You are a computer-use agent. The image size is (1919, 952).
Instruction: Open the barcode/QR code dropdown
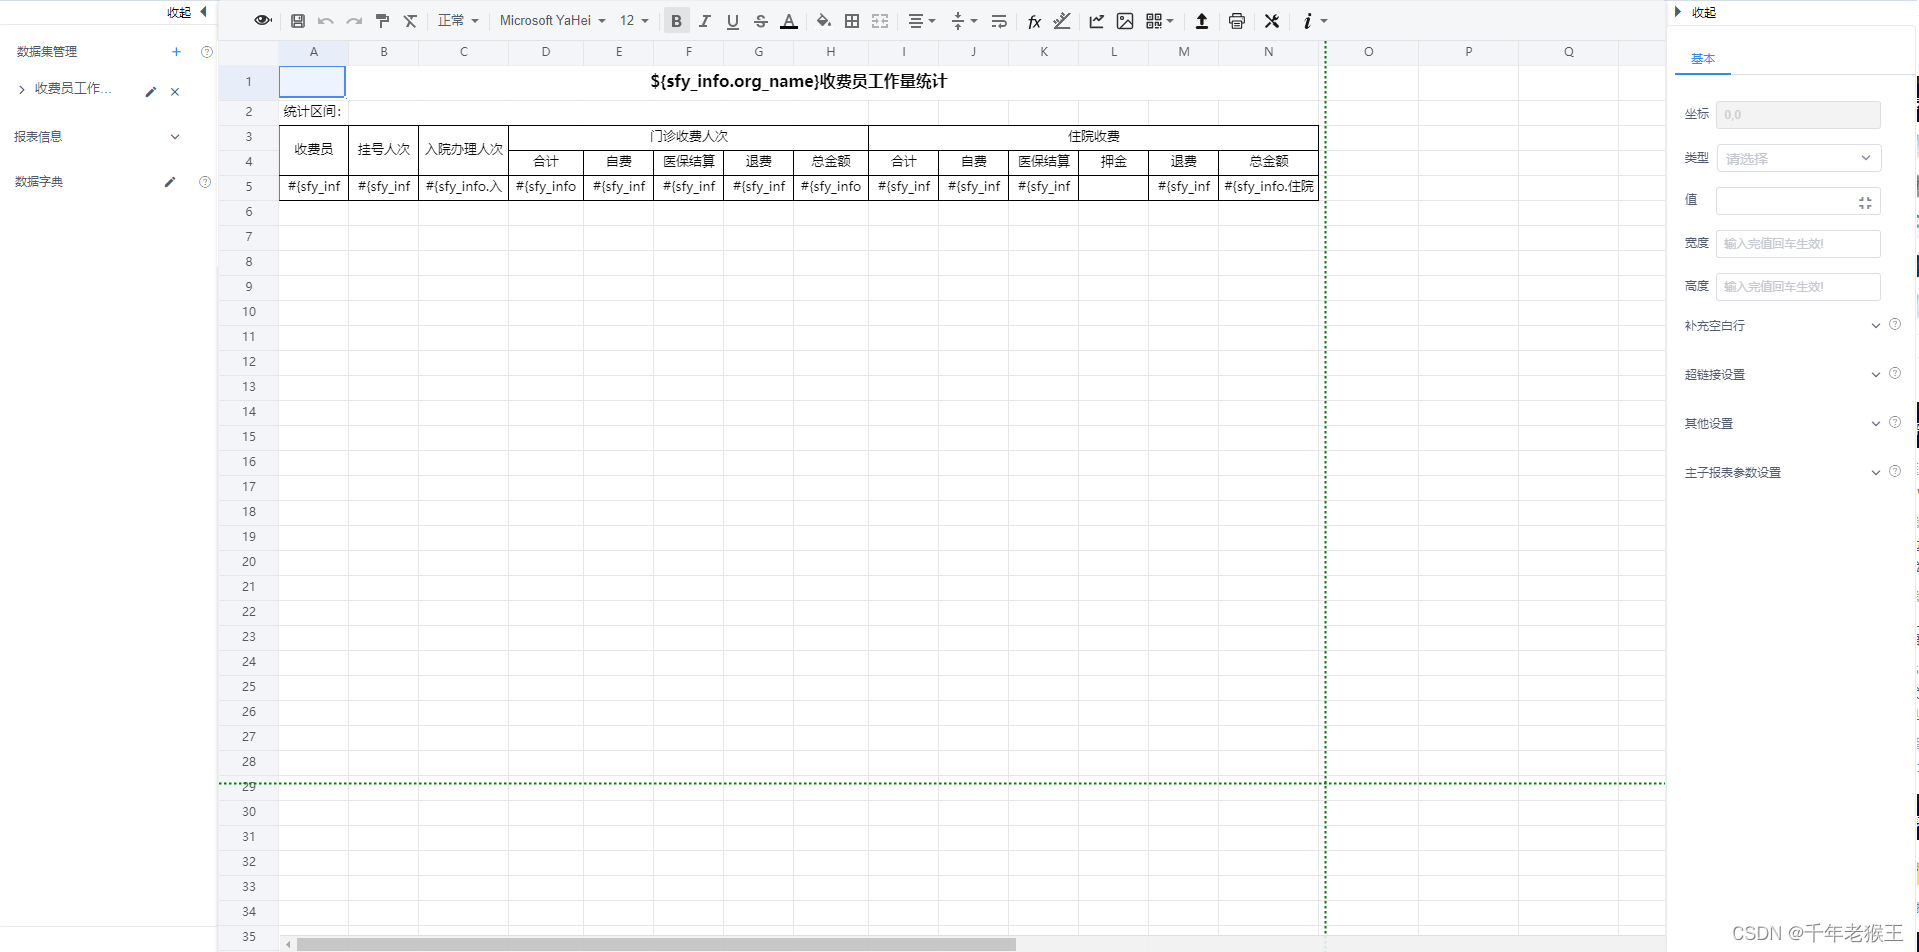1159,20
